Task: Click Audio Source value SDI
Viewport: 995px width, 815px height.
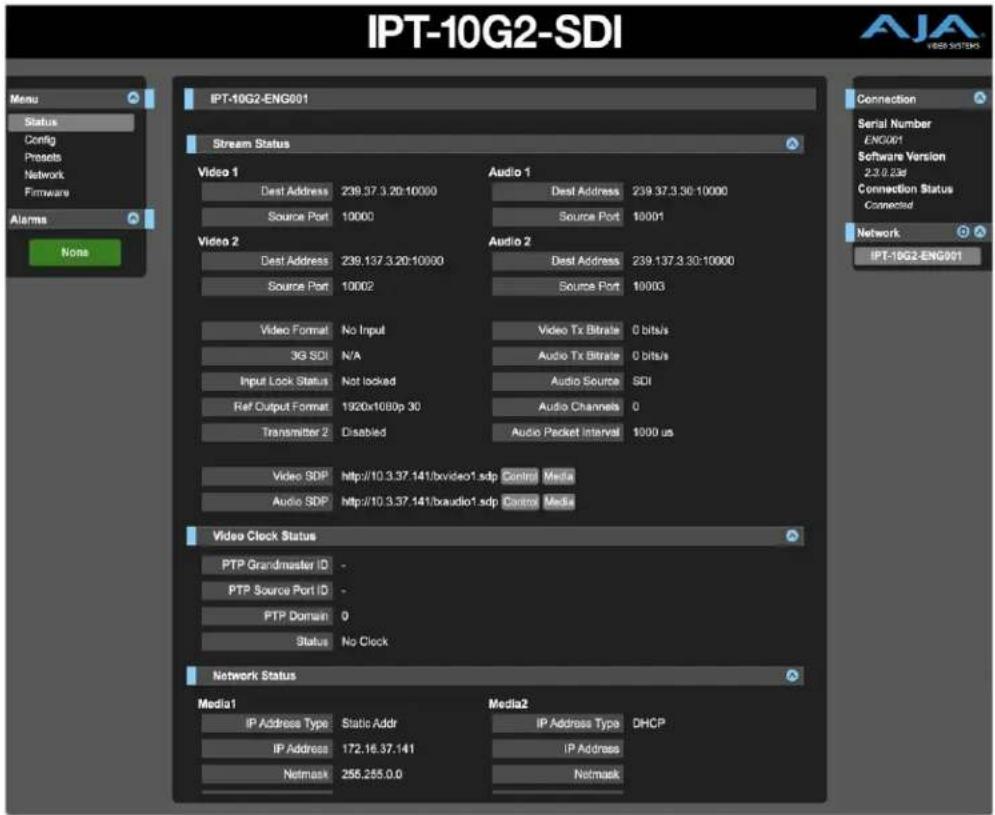Action: (x=642, y=381)
